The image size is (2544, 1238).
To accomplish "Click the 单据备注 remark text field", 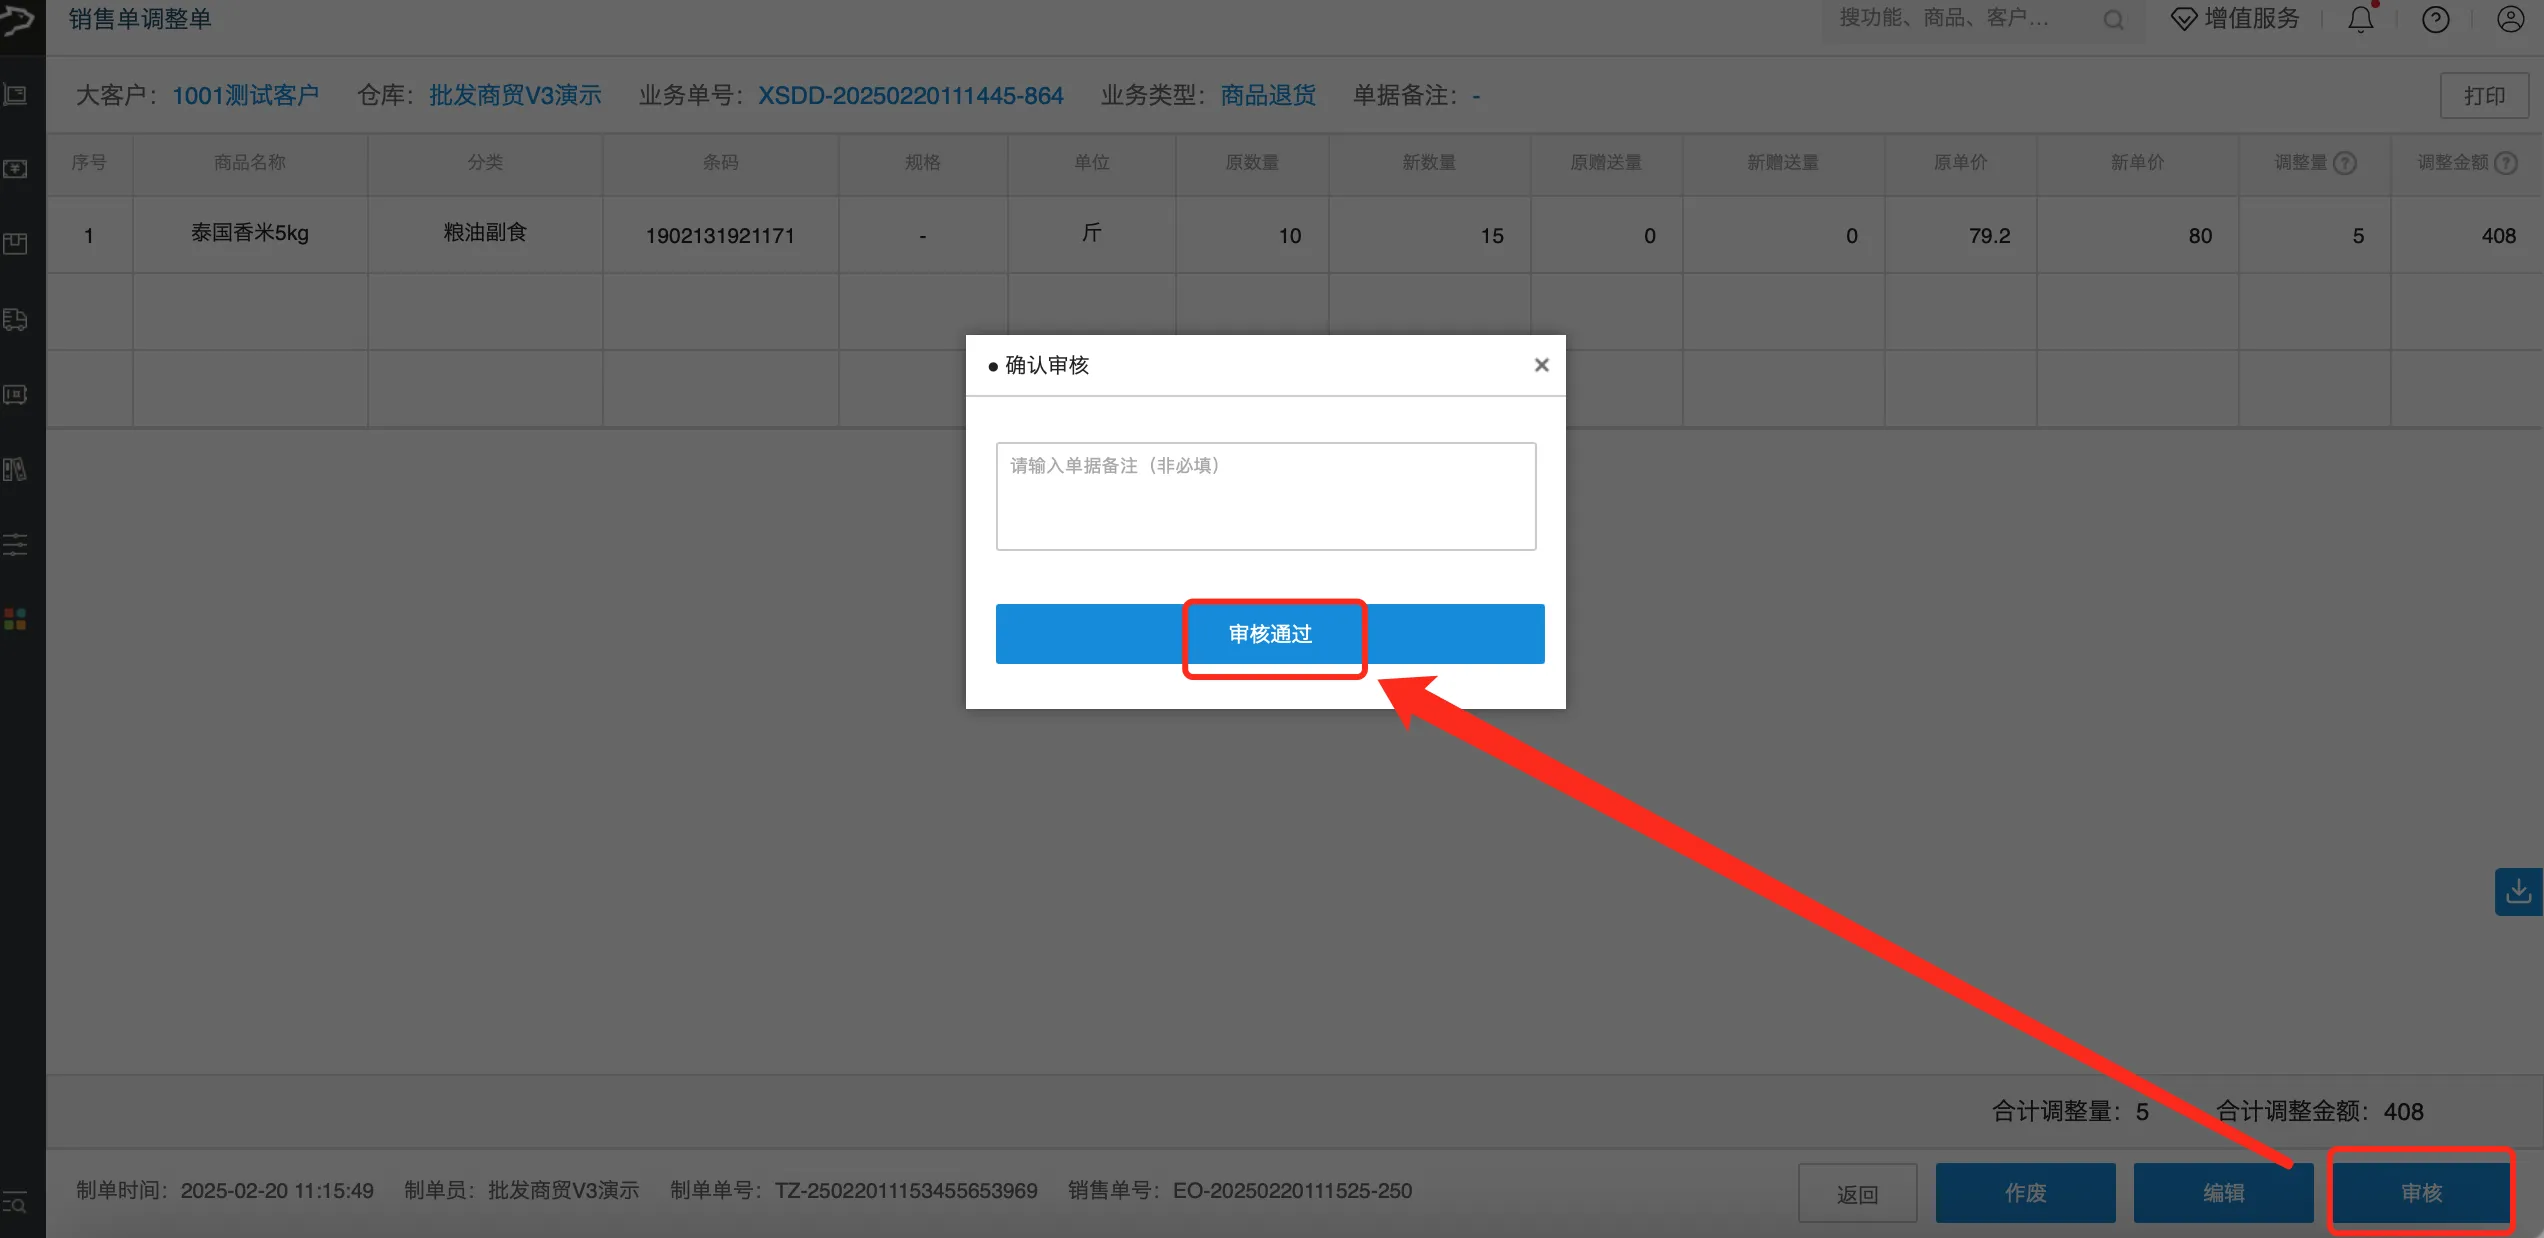I will tap(1265, 496).
